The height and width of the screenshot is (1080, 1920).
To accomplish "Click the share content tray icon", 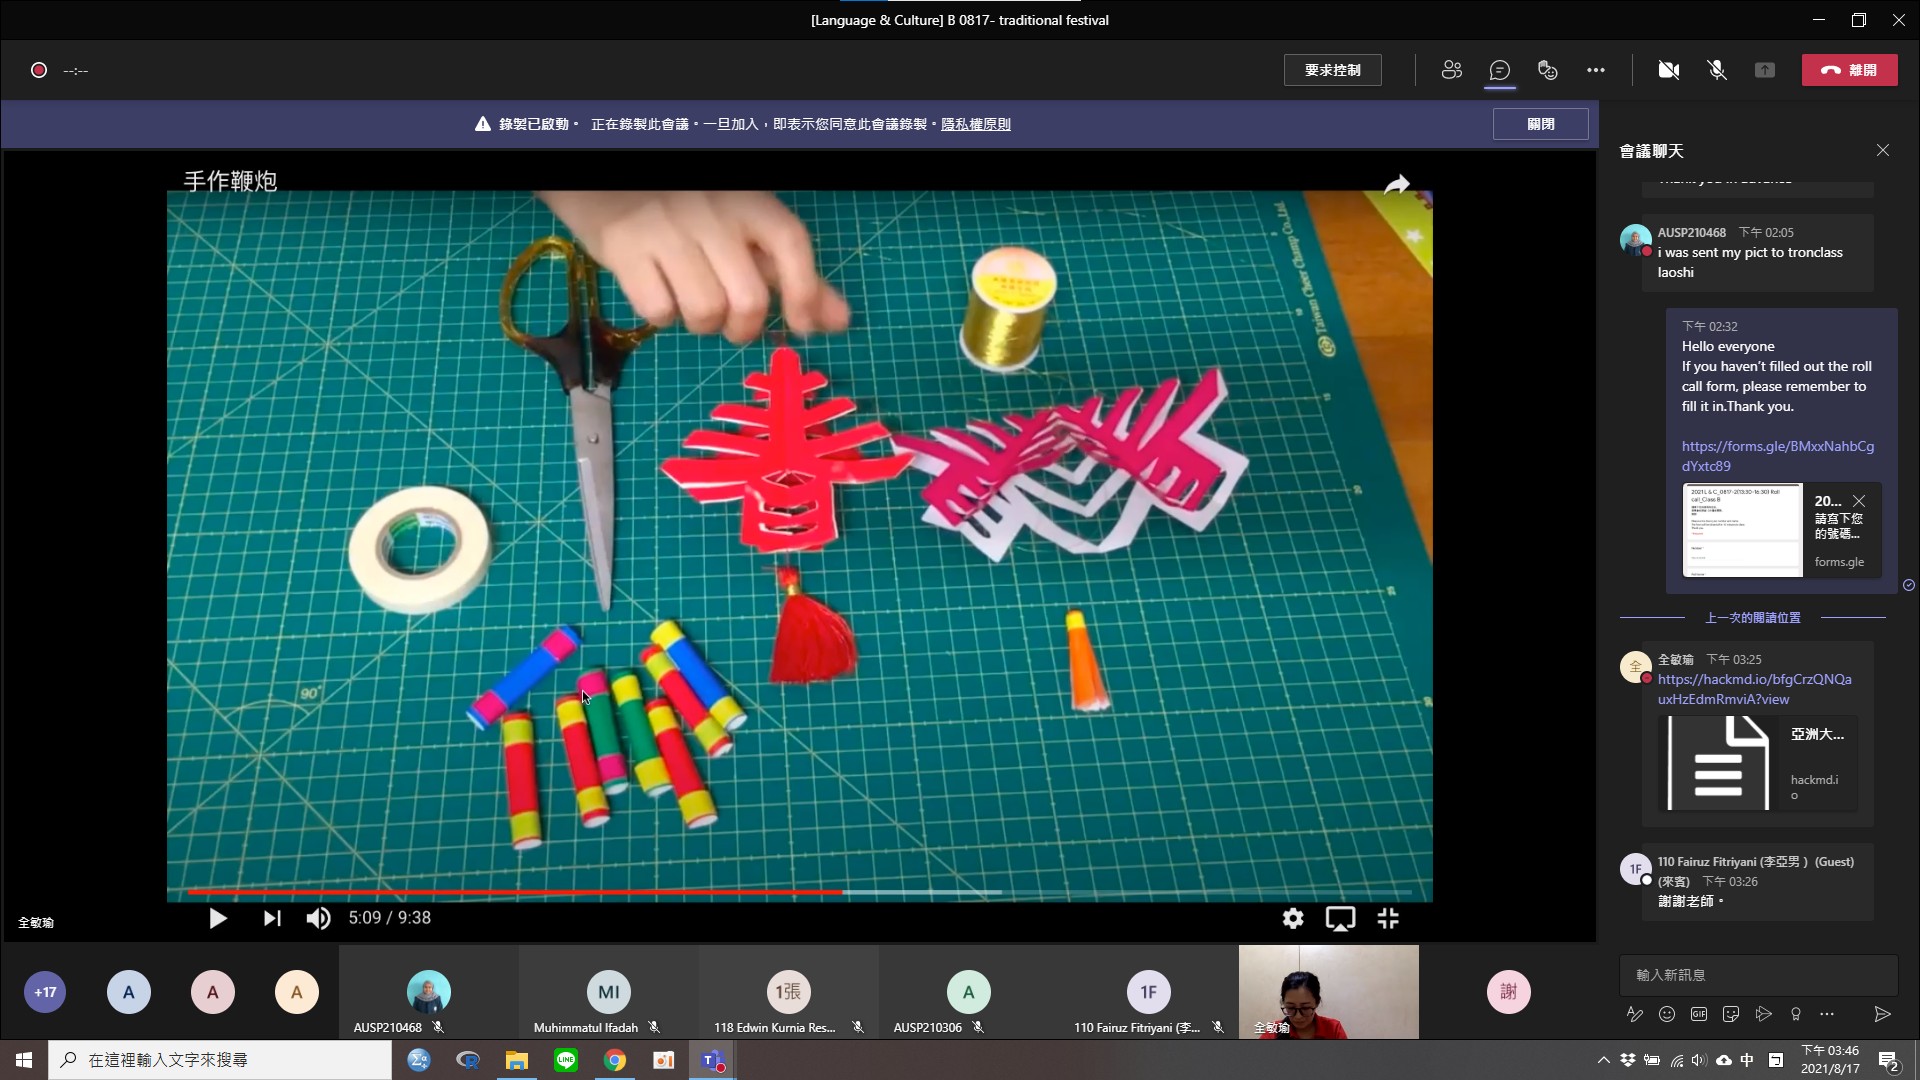I will pos(1764,70).
